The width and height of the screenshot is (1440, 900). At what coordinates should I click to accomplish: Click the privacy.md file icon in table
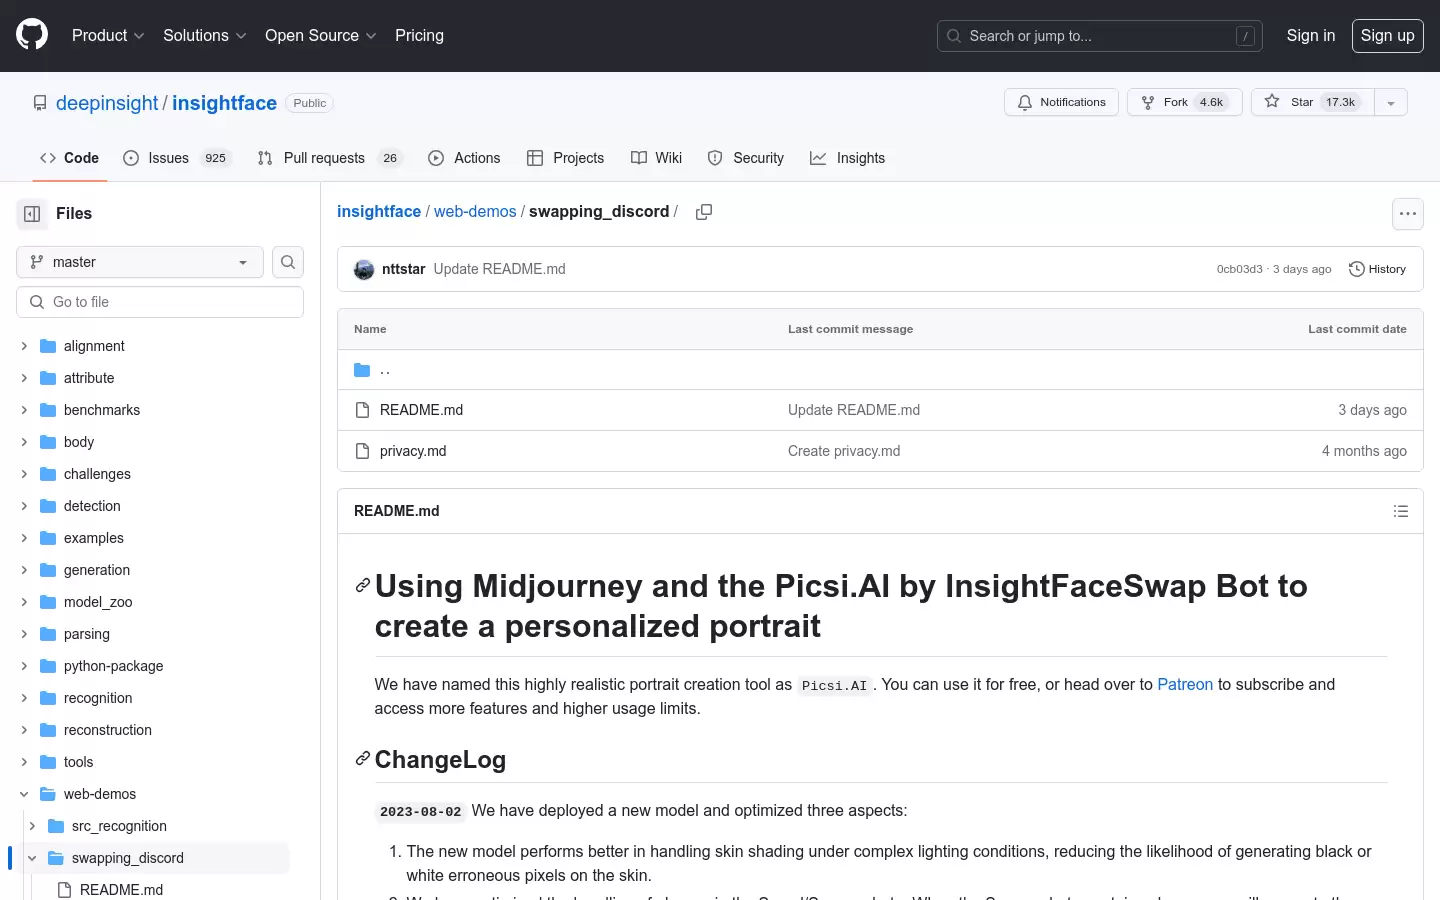click(362, 451)
